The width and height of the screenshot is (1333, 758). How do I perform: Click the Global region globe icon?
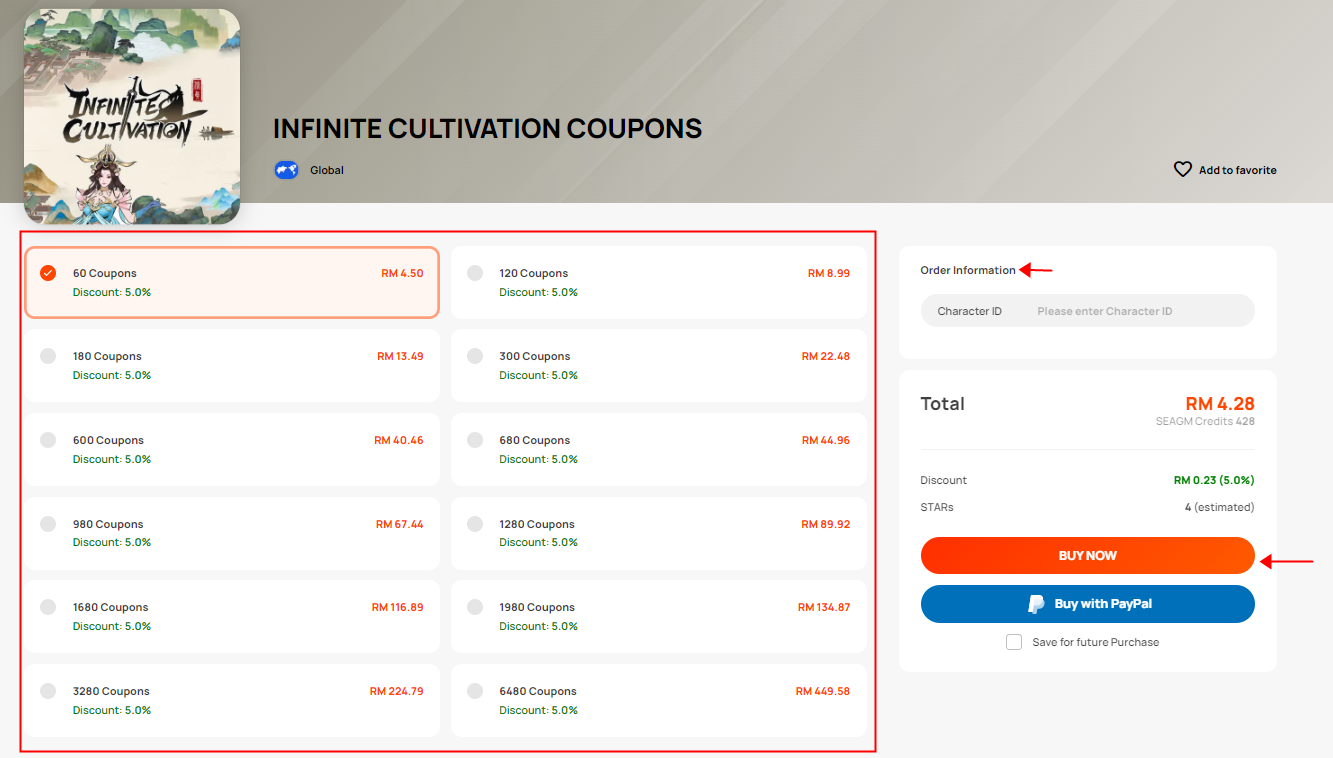click(287, 170)
